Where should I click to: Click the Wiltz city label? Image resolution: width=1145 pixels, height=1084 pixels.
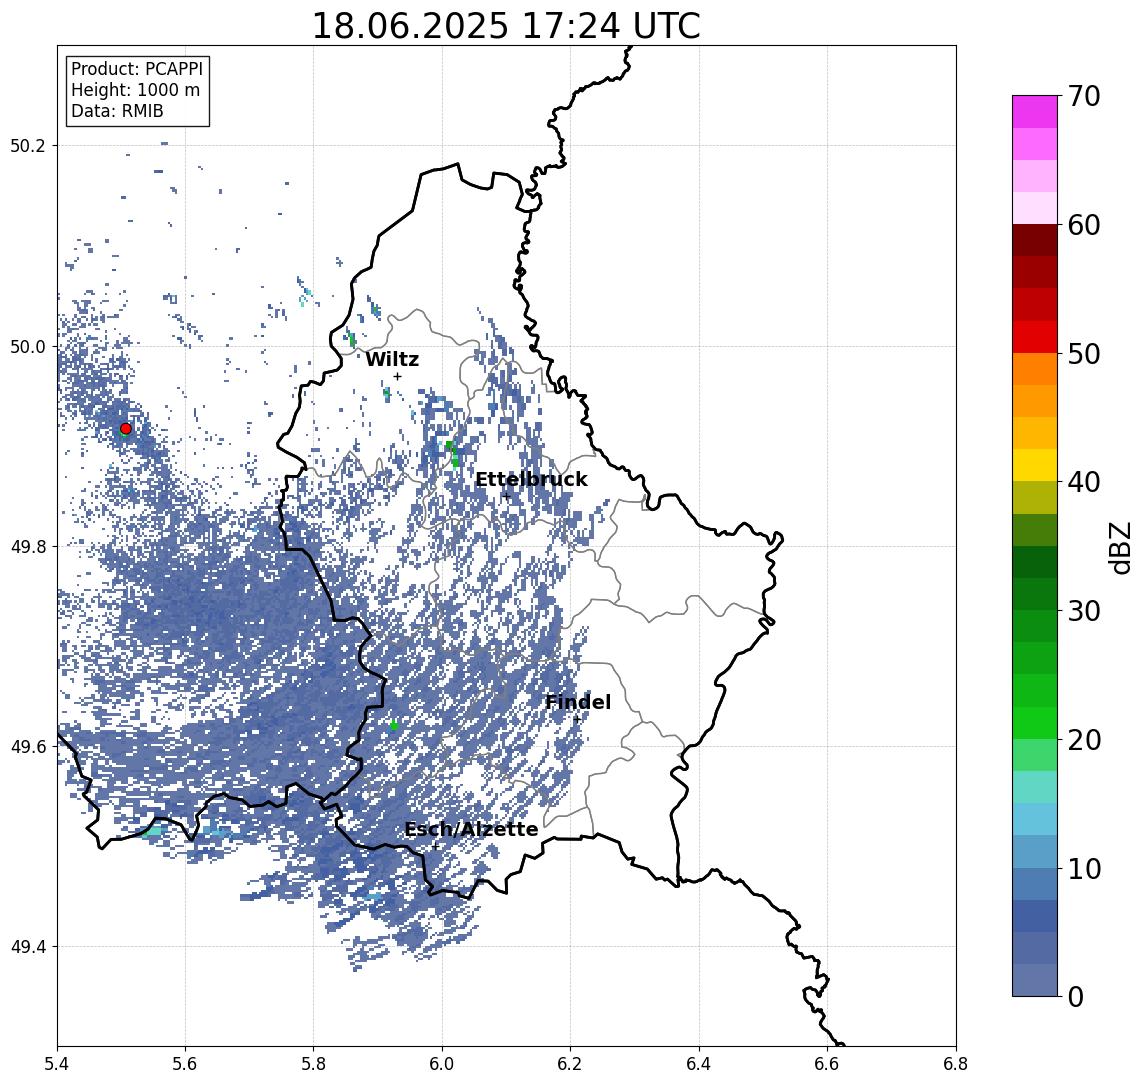point(392,359)
